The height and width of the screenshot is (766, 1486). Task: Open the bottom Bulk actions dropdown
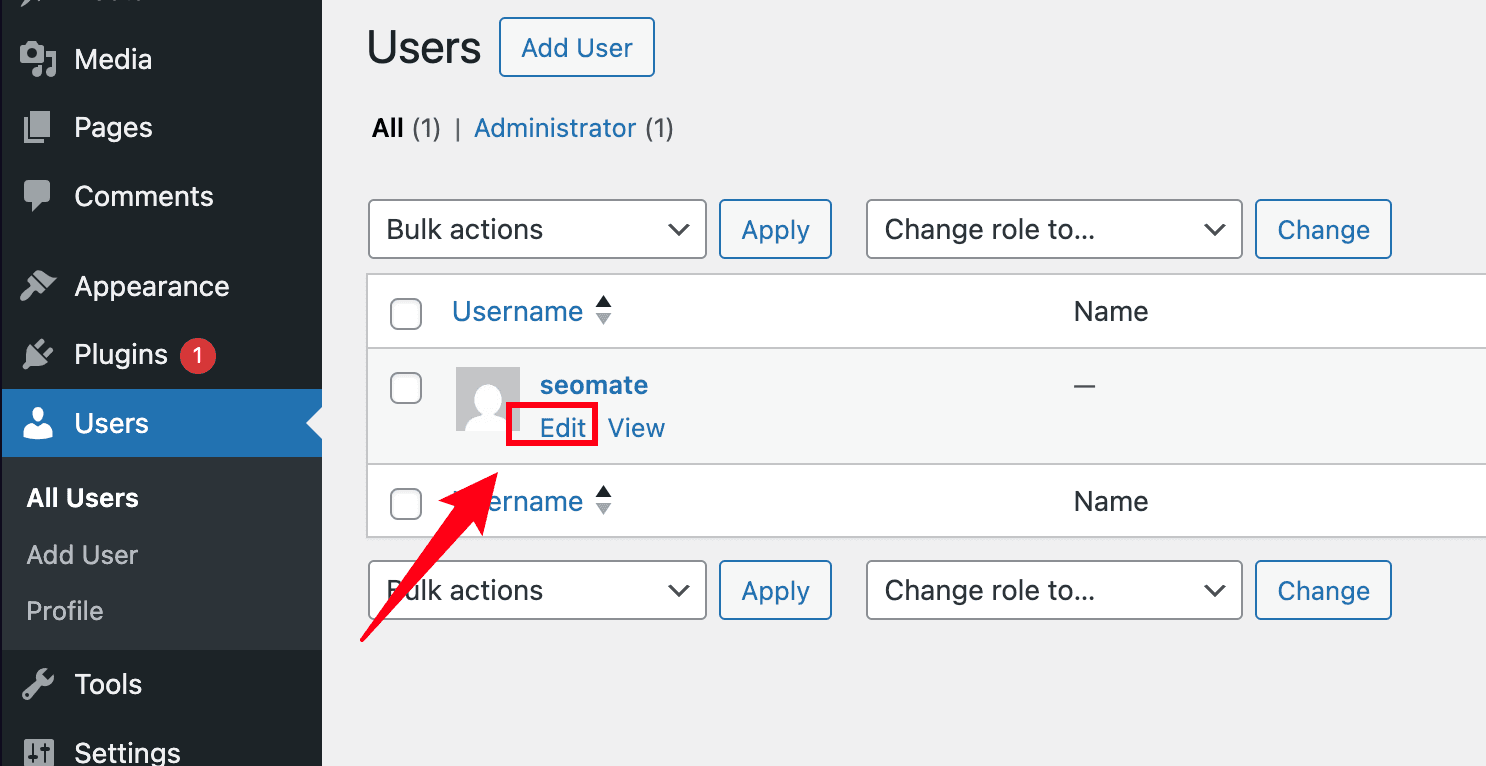click(x=537, y=590)
